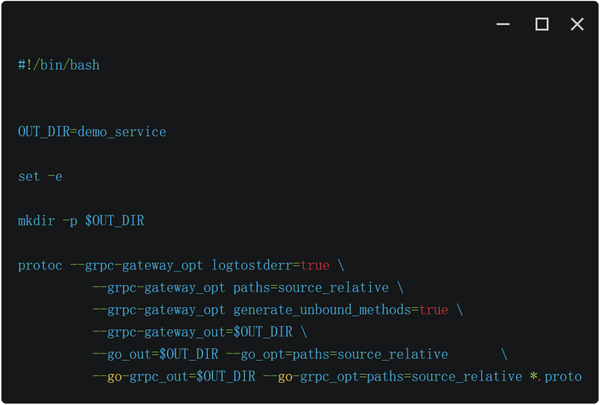Maximize the code window
Image resolution: width=600 pixels, height=405 pixels.
(x=541, y=25)
